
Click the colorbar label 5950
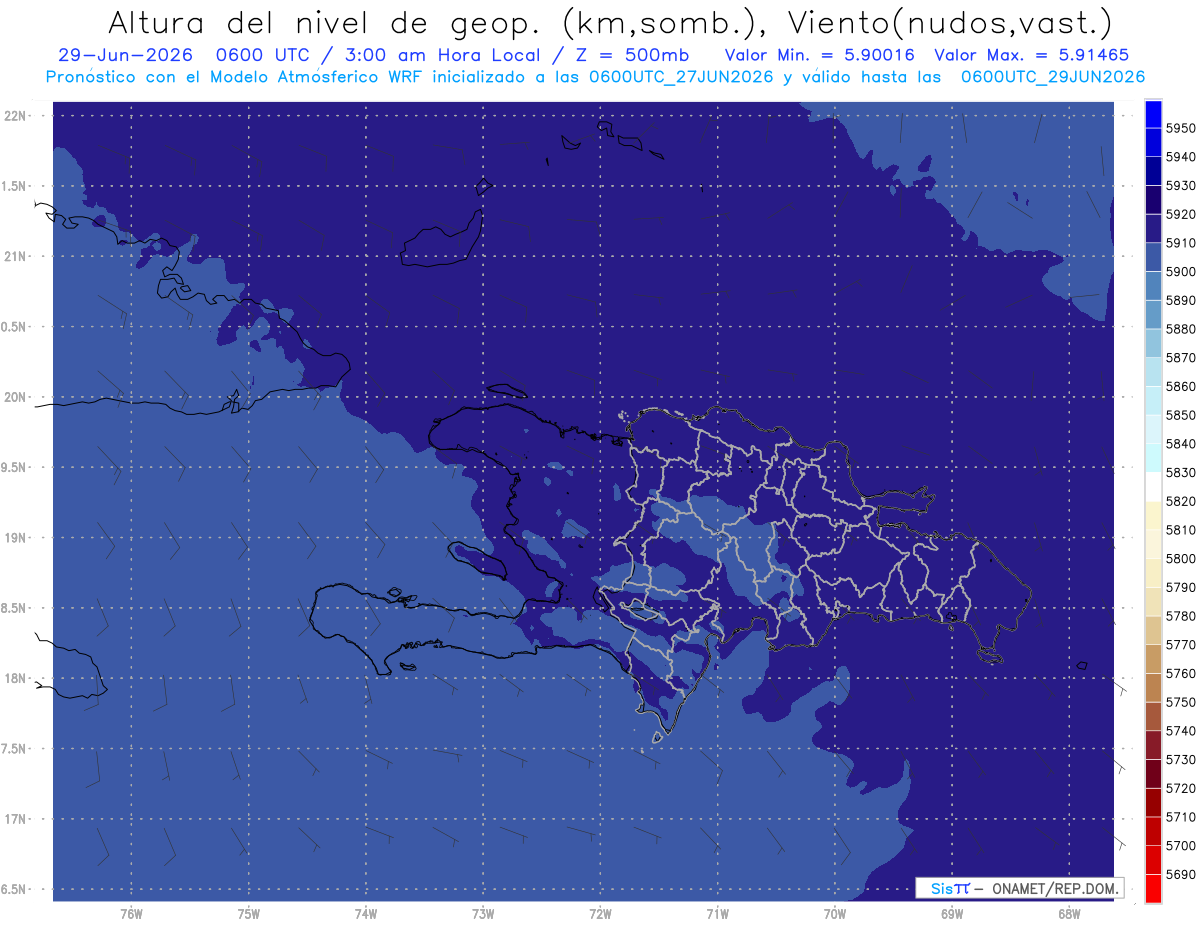1180,128
